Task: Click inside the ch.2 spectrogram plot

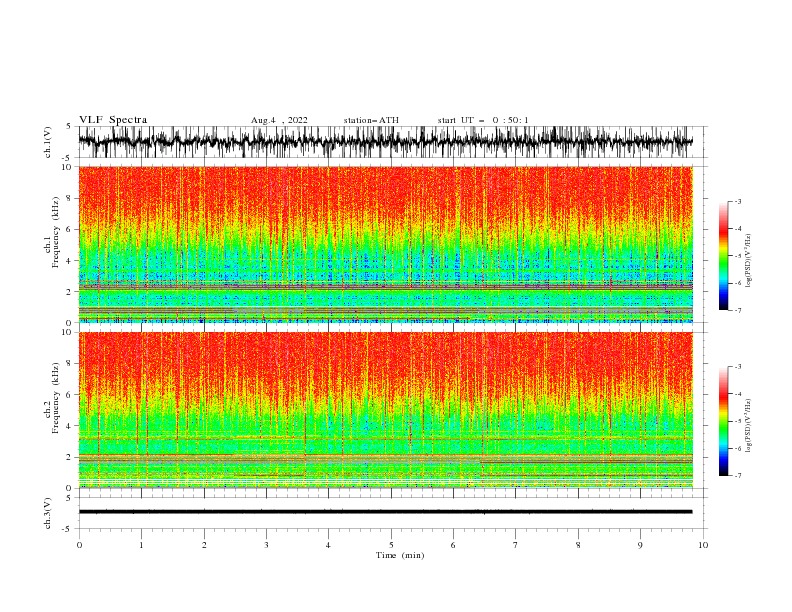Action: pyautogui.click(x=386, y=410)
